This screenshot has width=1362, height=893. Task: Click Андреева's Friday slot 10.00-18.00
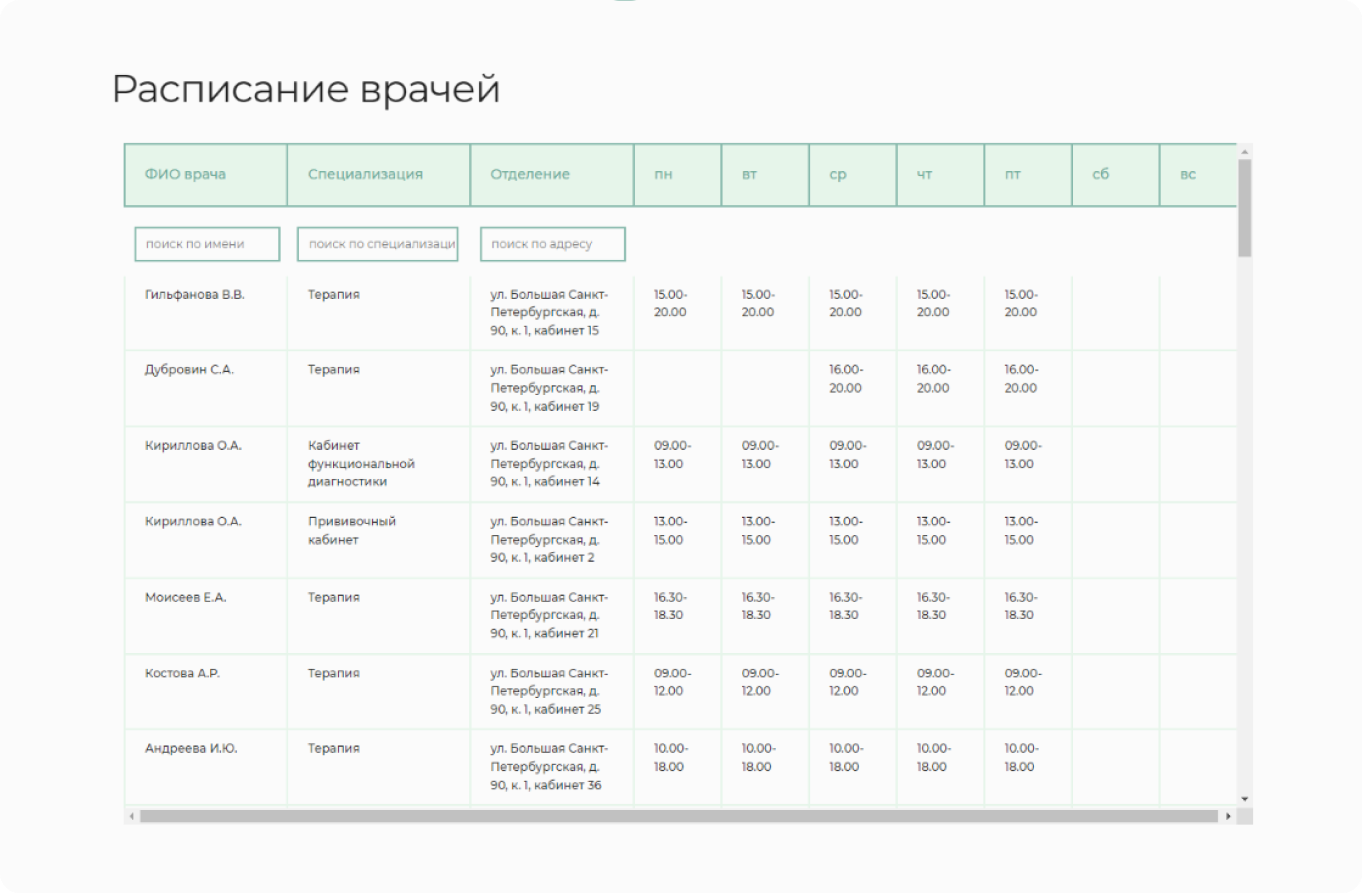[1022, 758]
